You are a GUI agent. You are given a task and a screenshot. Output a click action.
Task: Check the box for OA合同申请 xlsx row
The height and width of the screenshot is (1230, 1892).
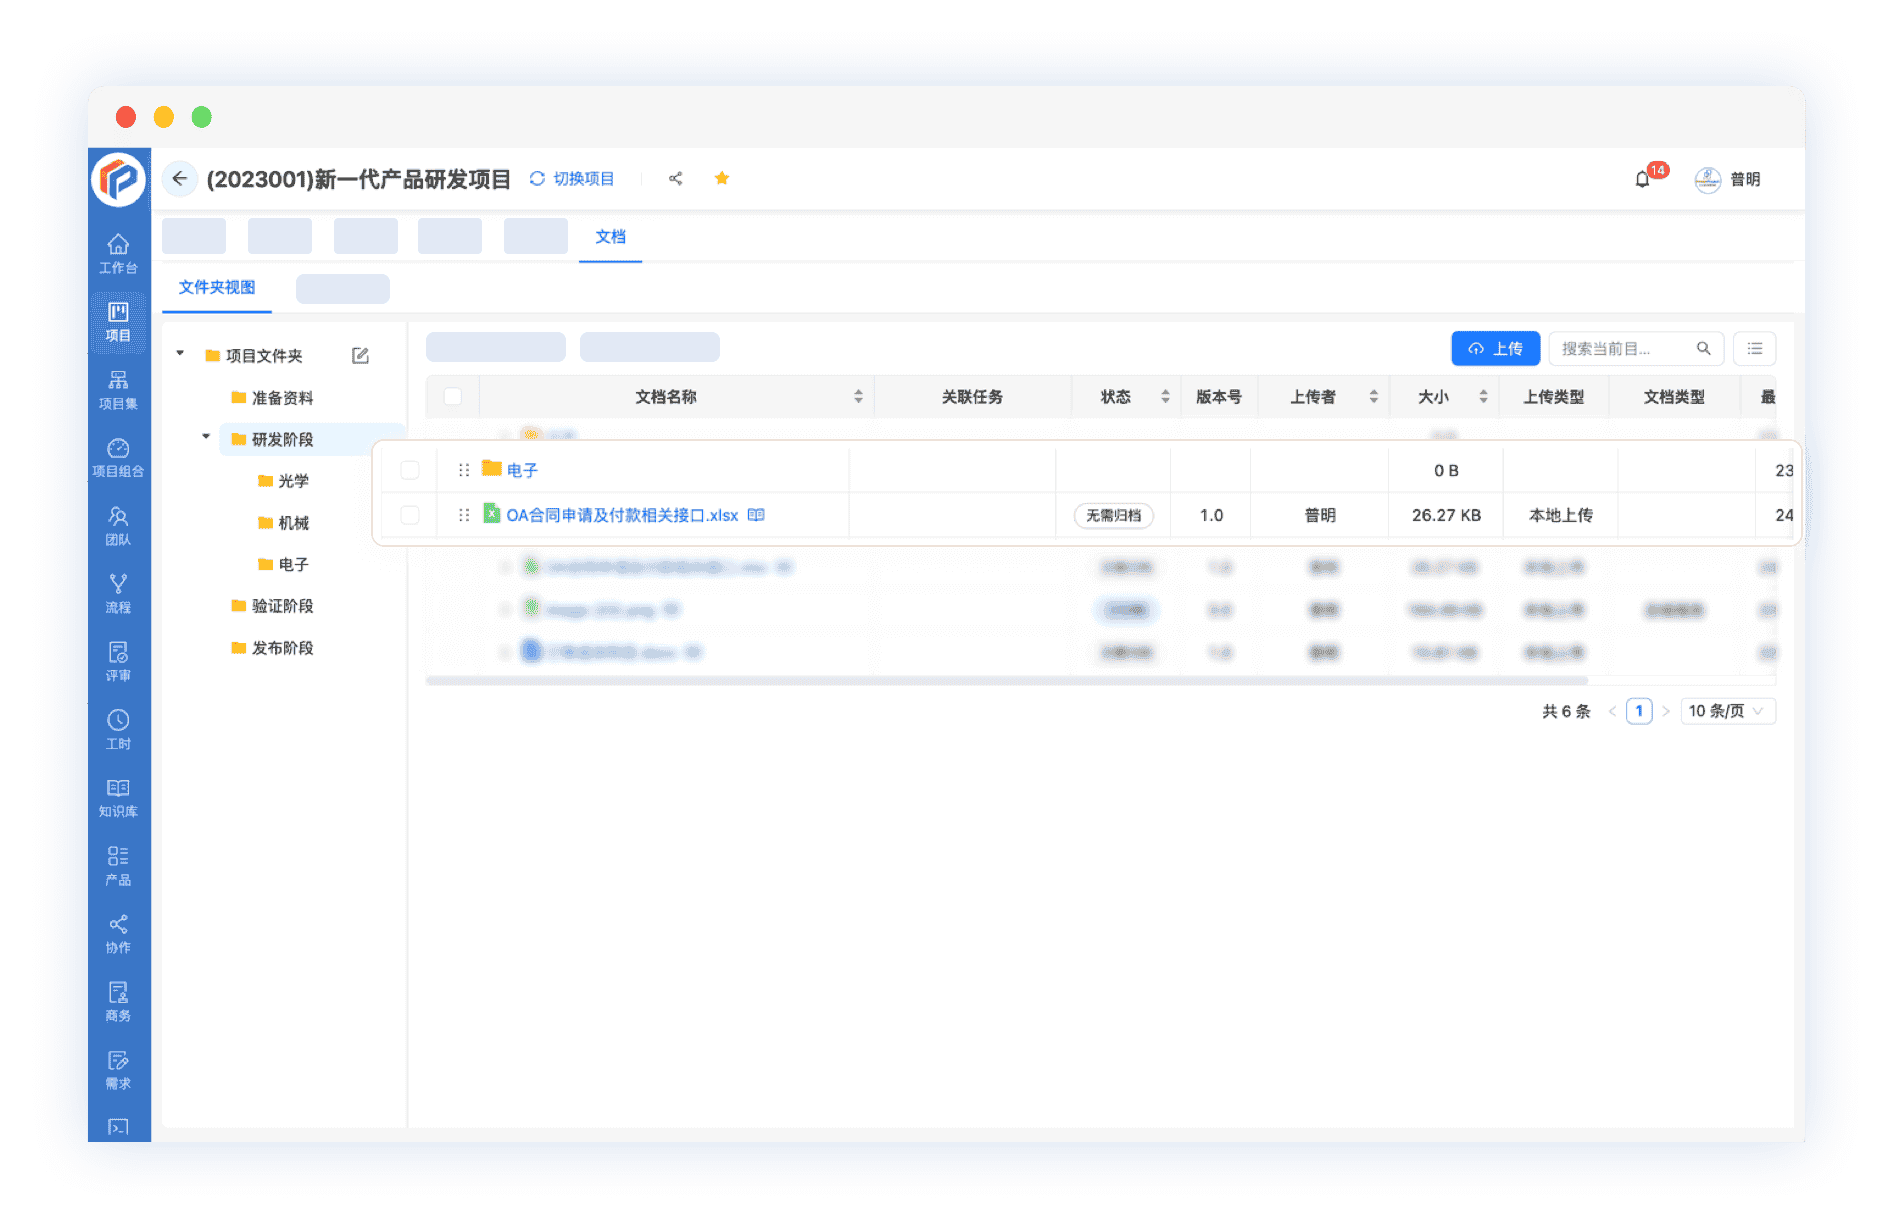[410, 515]
